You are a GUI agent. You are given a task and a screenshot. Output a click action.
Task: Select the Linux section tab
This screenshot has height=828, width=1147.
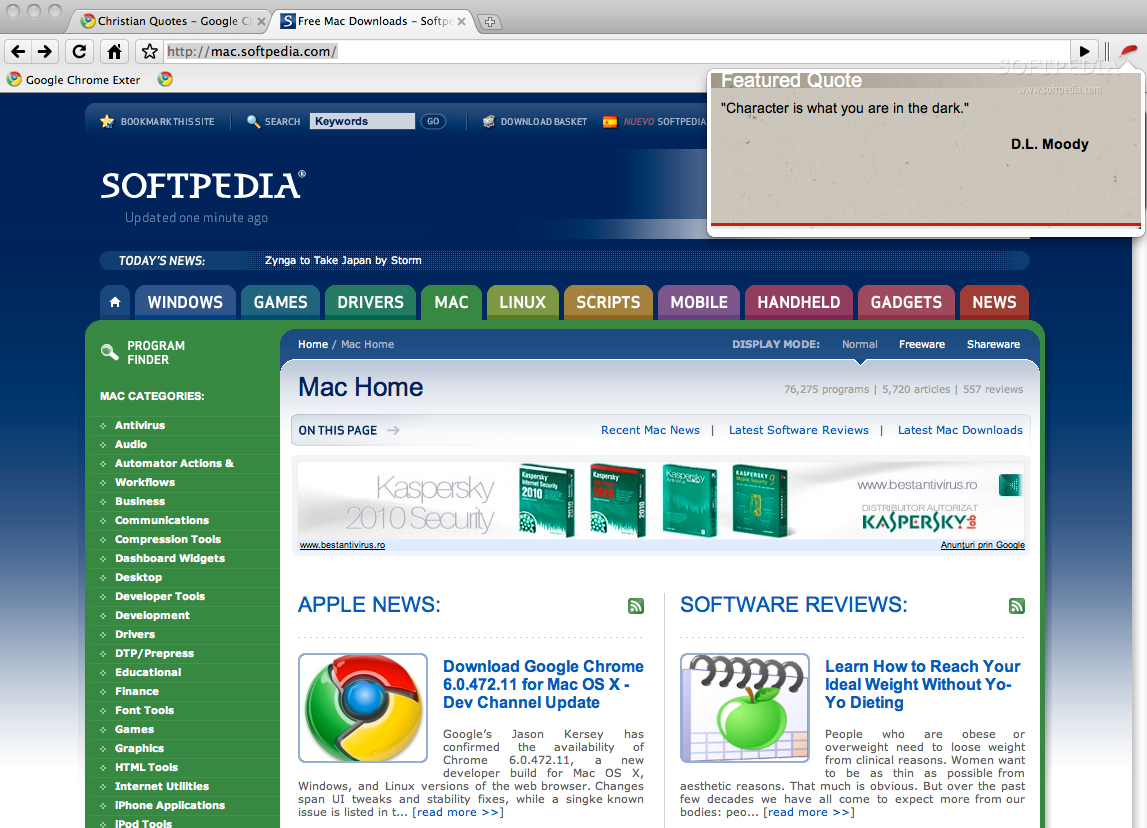[522, 302]
